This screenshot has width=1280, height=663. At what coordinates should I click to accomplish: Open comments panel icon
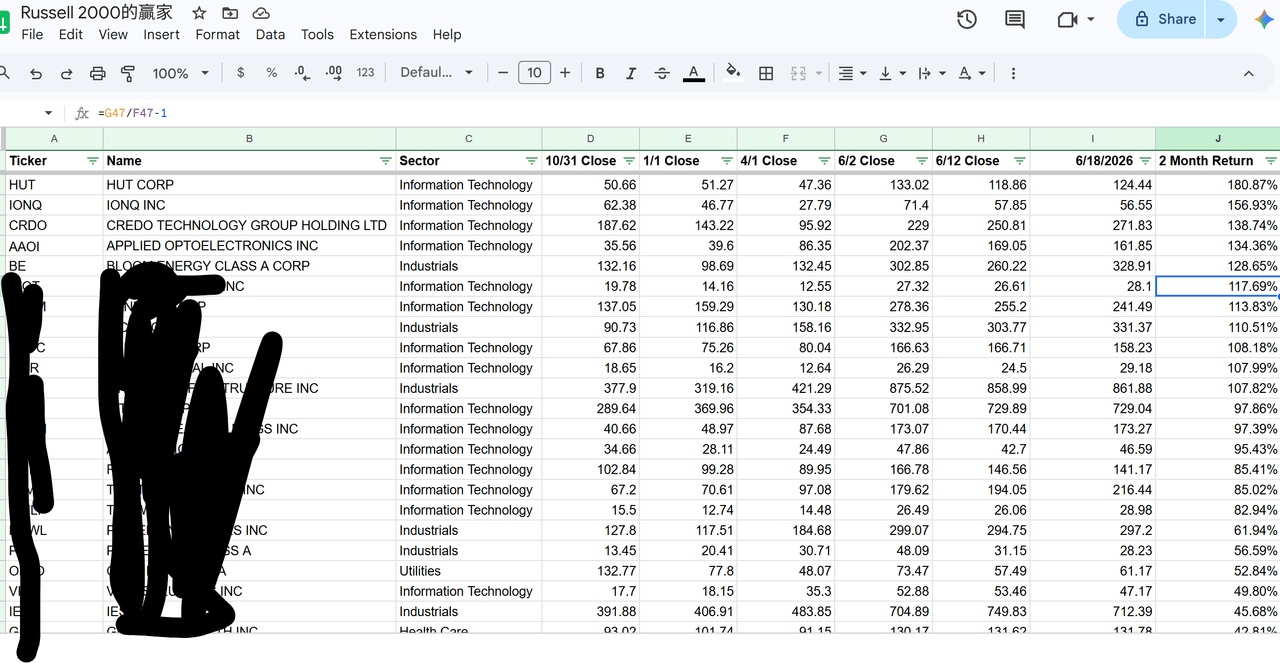point(1014,19)
